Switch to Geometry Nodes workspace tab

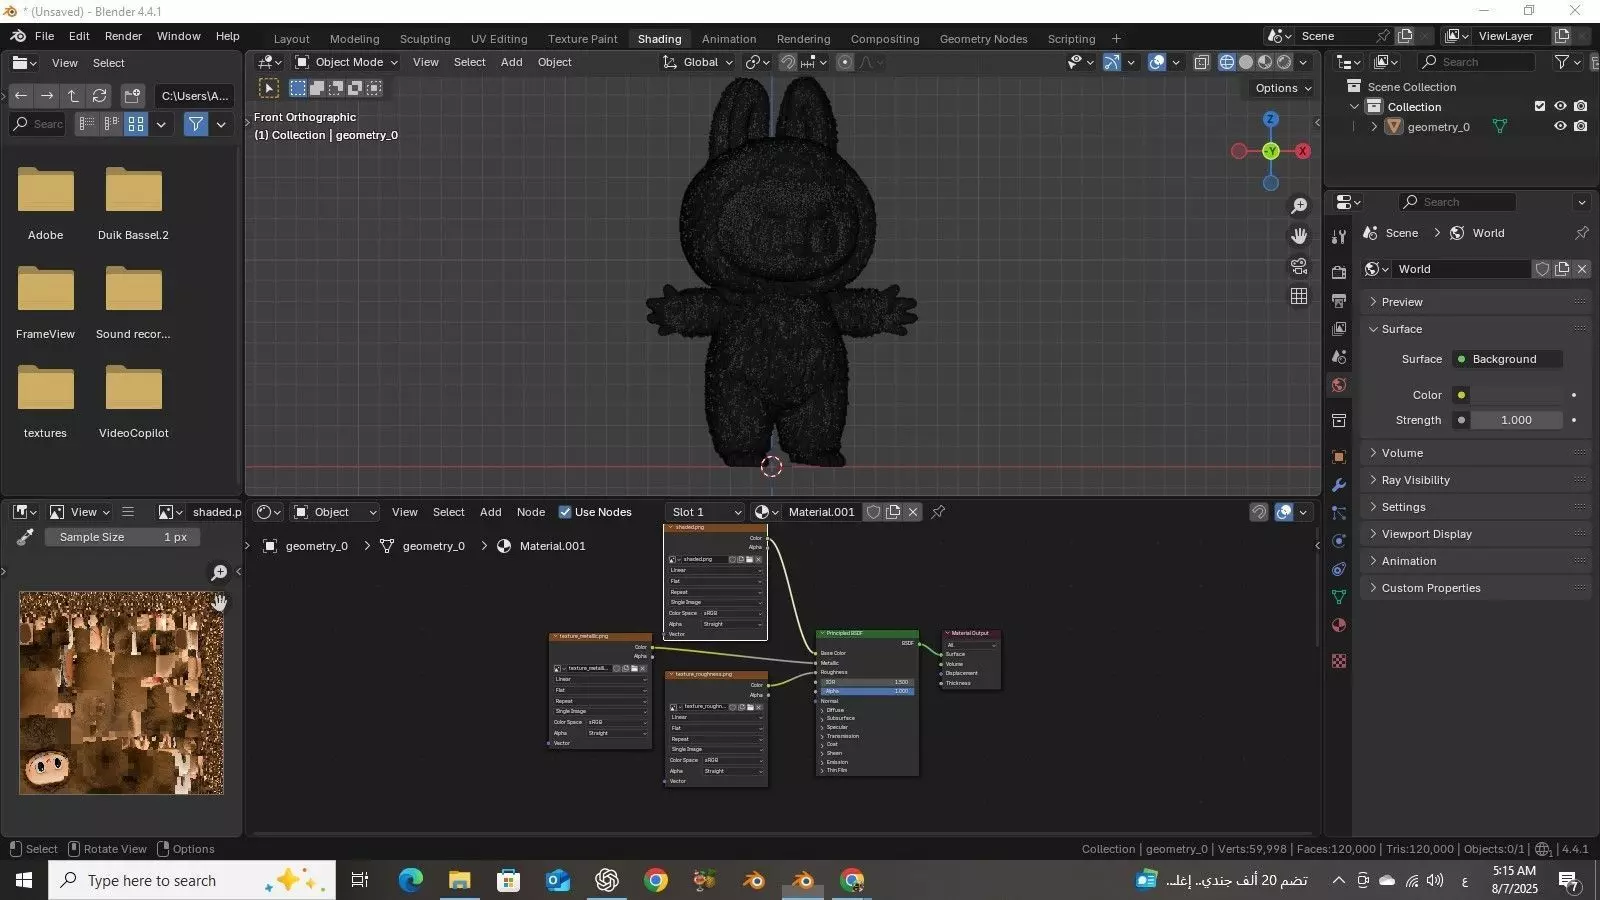click(983, 39)
